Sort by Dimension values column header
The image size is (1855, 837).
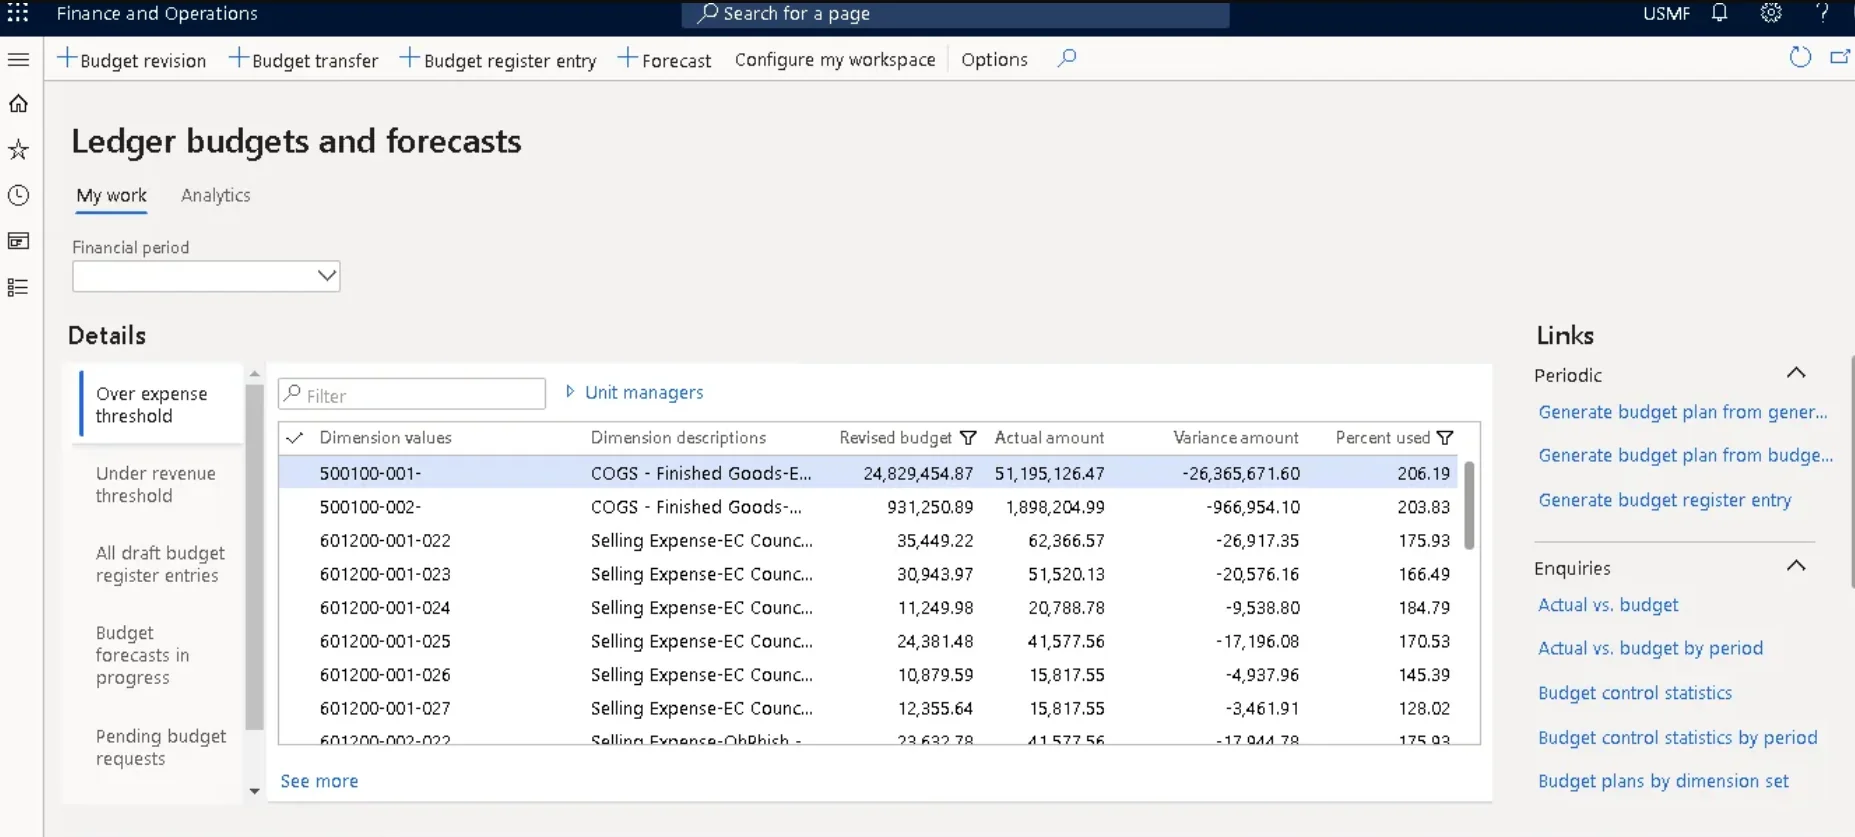tap(385, 437)
